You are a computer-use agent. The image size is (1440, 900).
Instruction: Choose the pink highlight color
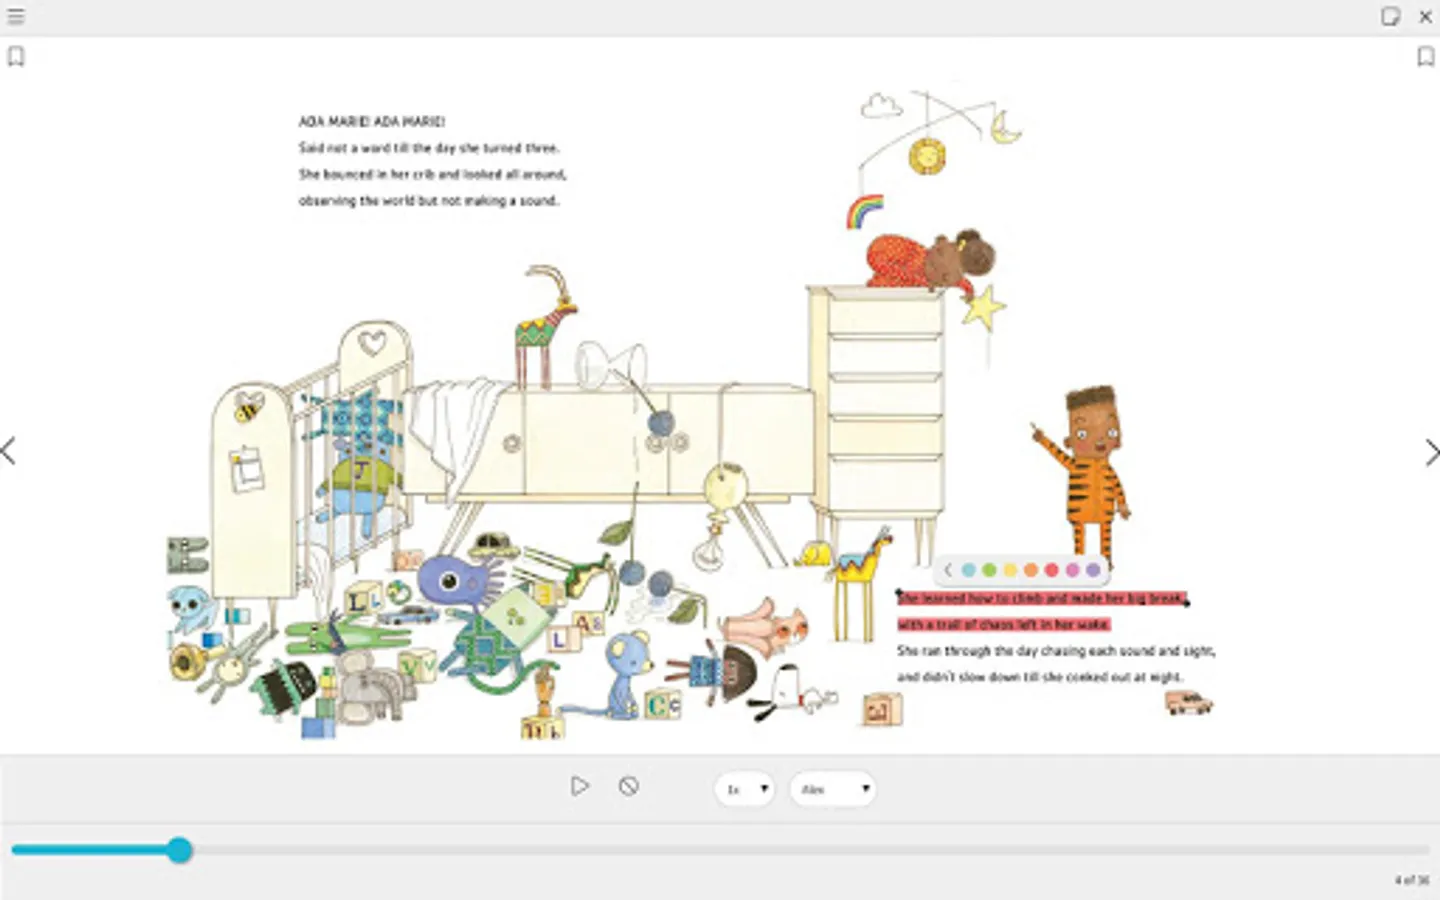click(1072, 570)
